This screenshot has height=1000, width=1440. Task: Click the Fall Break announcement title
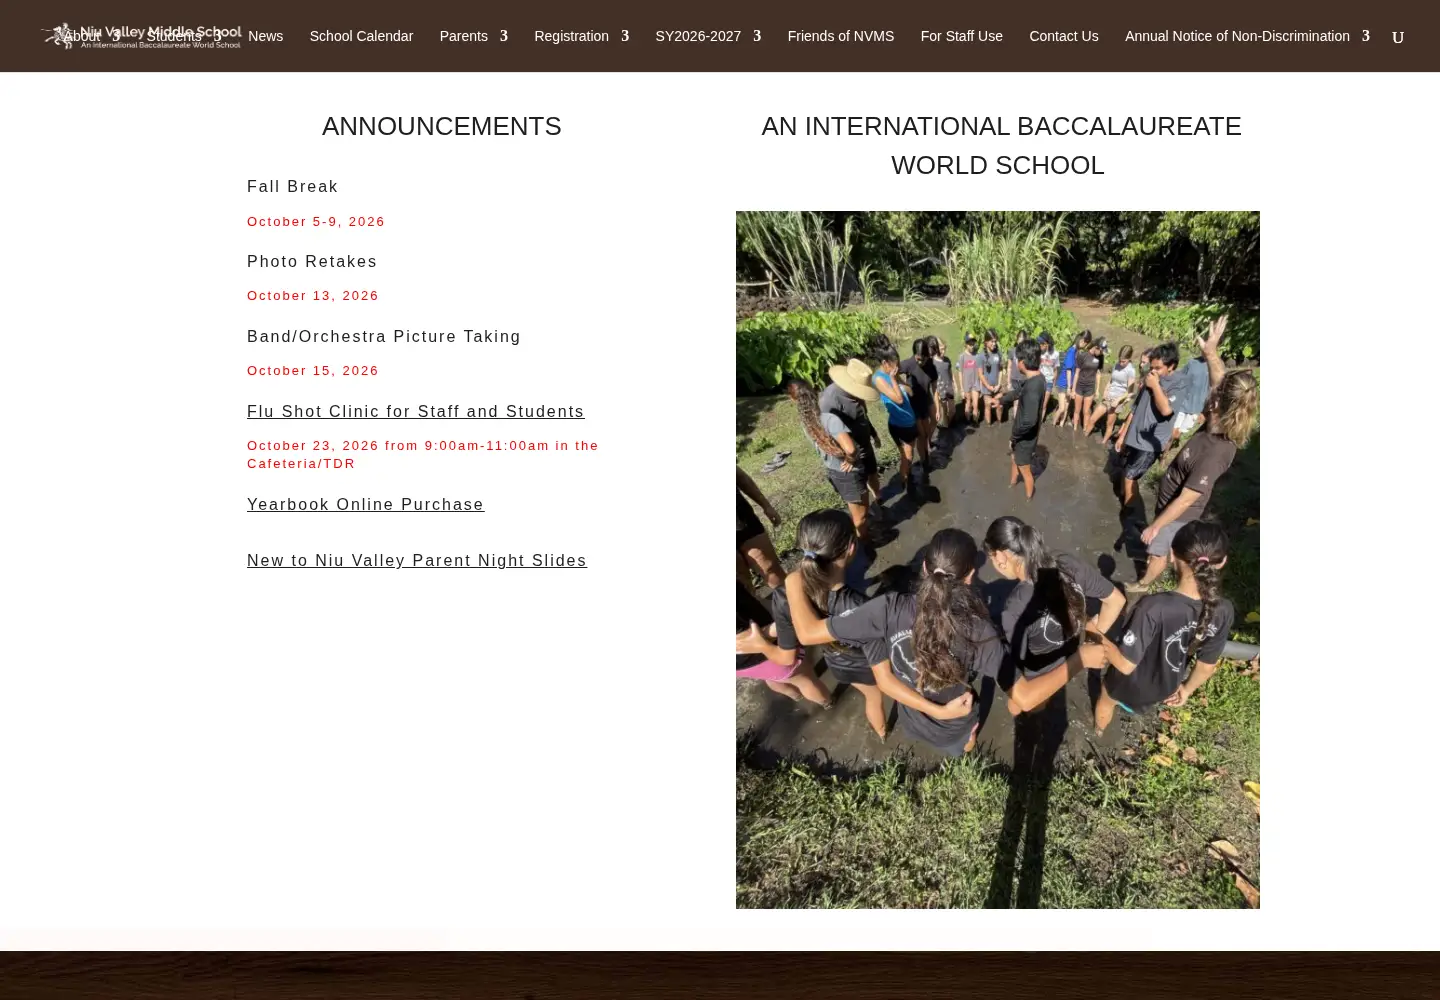[292, 187]
